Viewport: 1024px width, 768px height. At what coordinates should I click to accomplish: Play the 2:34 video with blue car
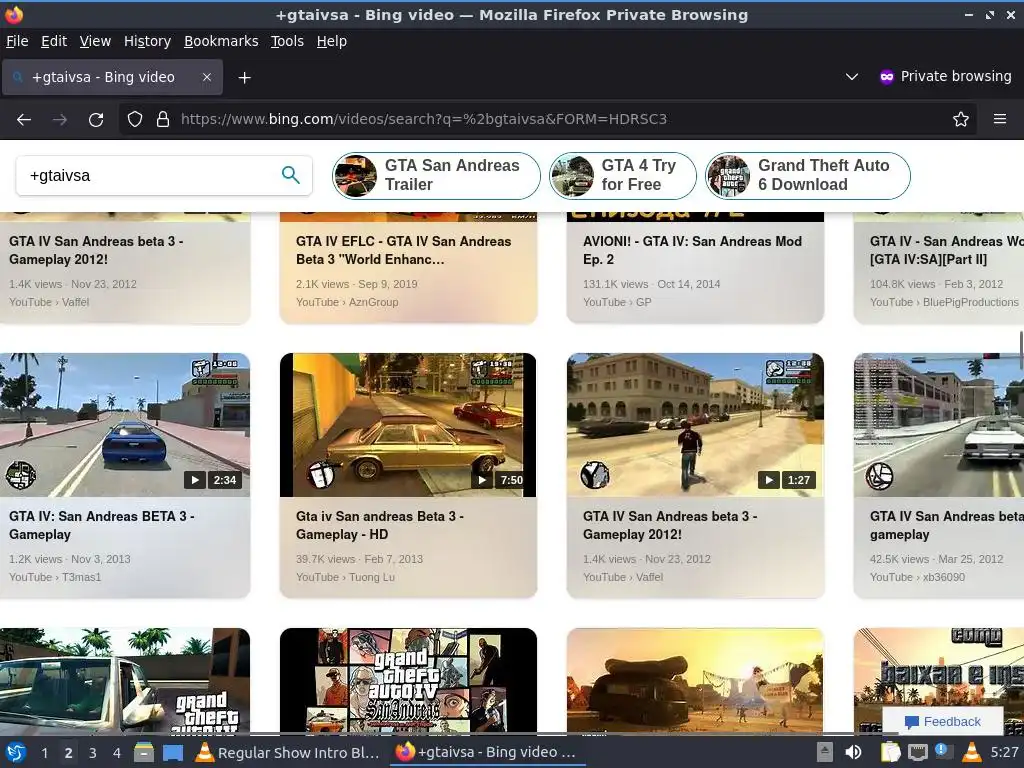tap(125, 424)
